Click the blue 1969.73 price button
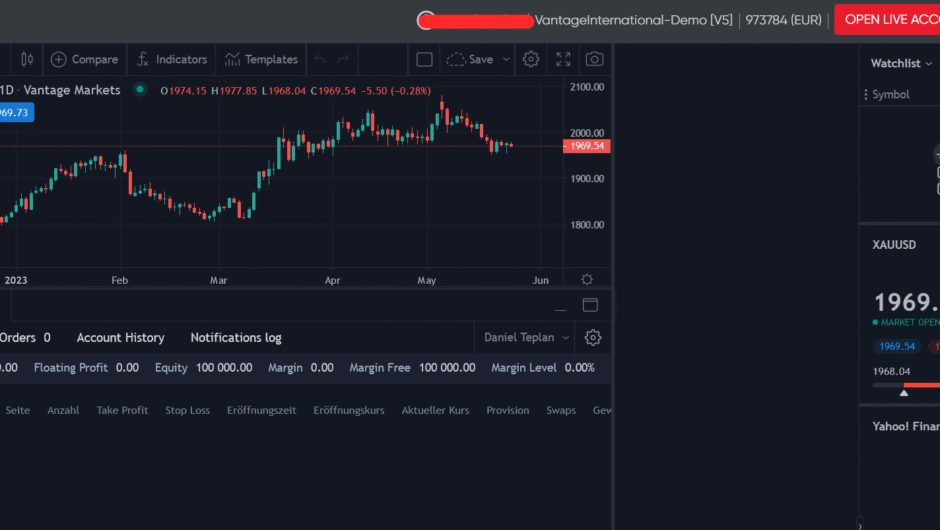This screenshot has width=940, height=530. click(x=17, y=112)
